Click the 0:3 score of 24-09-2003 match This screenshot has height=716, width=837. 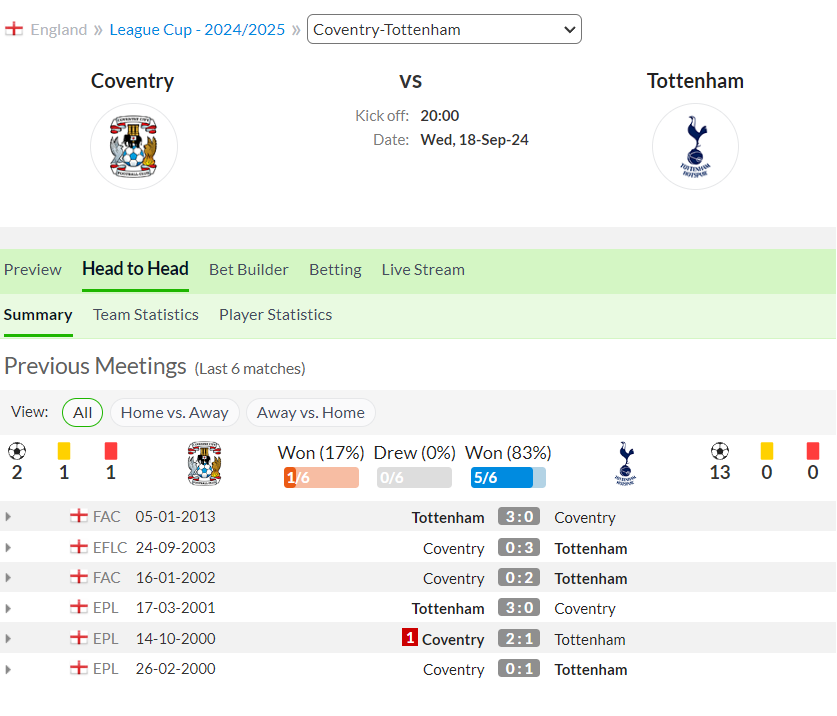(519, 547)
